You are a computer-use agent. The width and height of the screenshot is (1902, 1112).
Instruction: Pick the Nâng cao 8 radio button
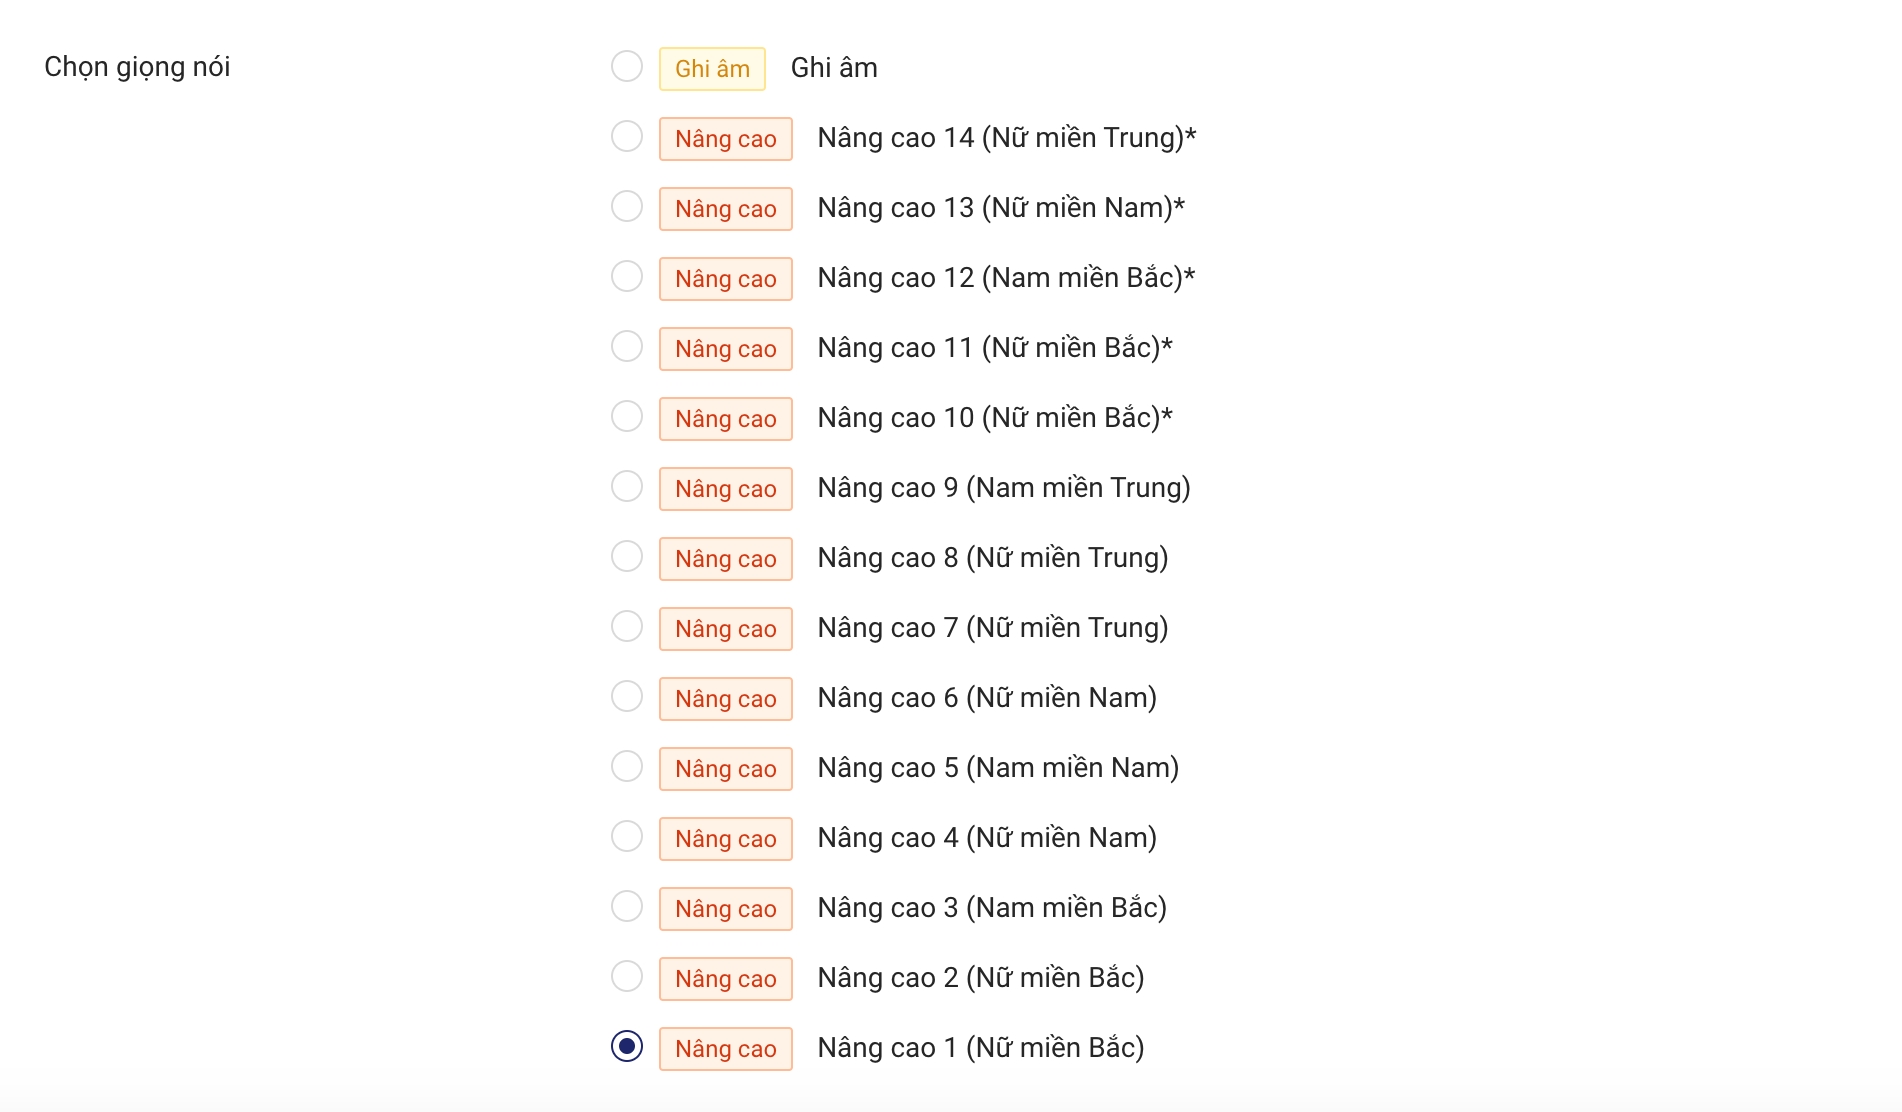(627, 557)
